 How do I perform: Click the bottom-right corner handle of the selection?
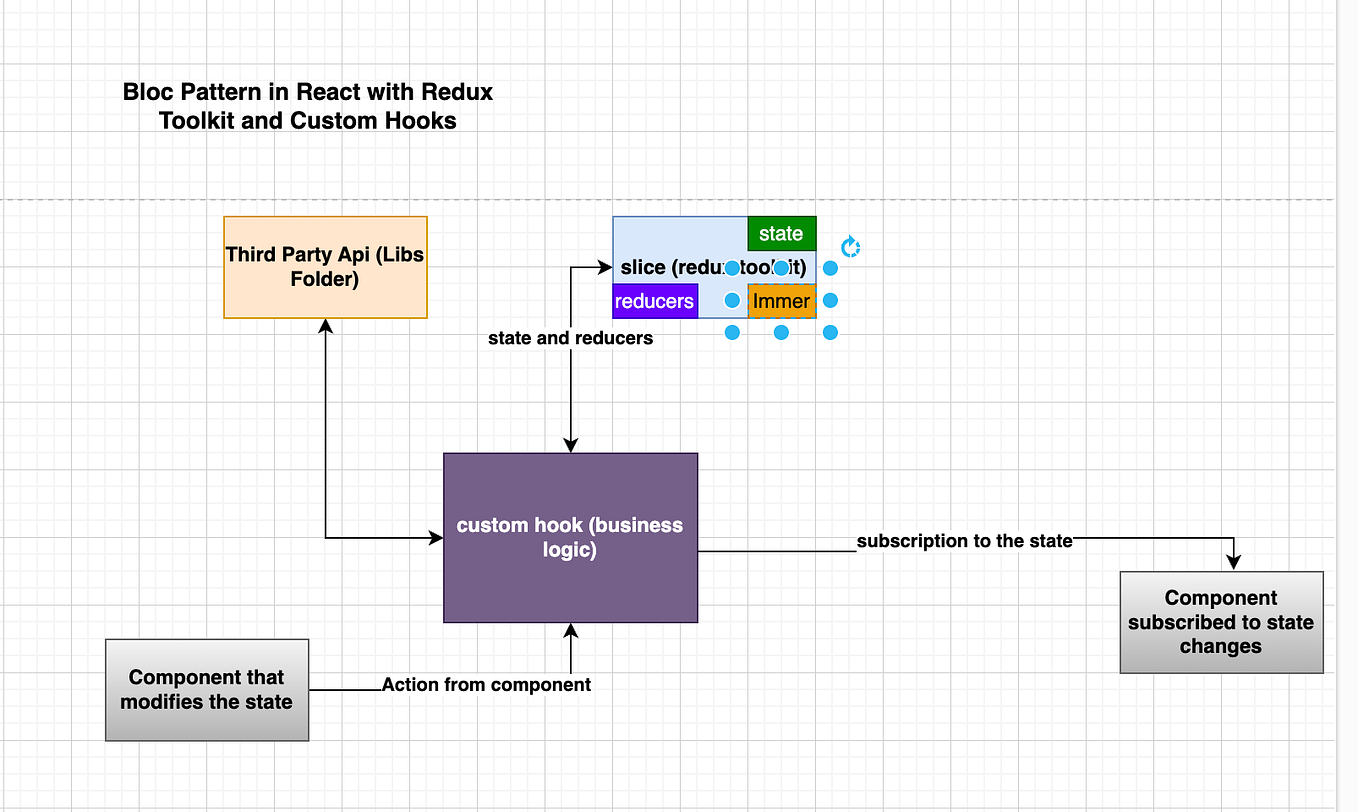click(x=830, y=332)
